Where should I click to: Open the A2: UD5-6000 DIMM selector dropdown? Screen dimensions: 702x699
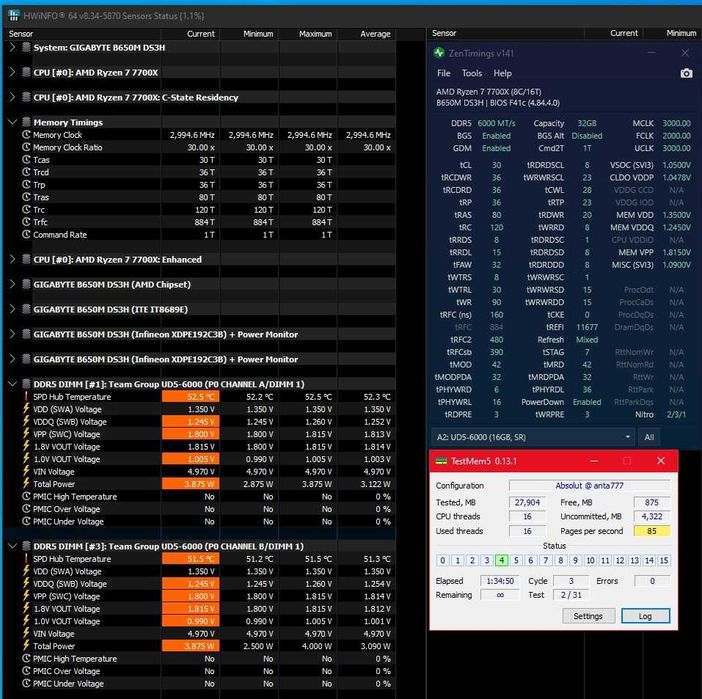pyautogui.click(x=533, y=437)
